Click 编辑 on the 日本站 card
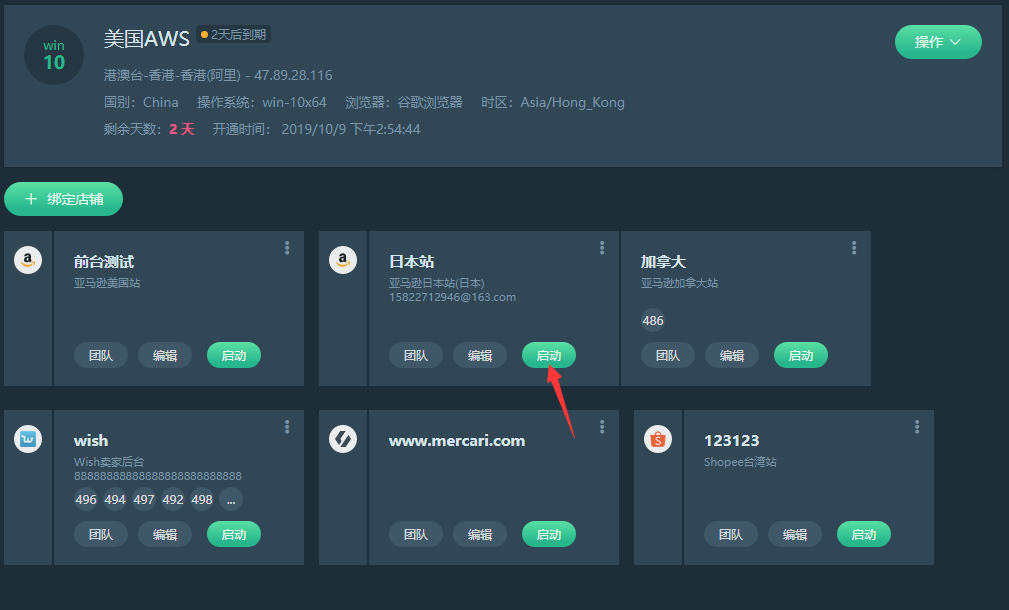 coord(479,355)
